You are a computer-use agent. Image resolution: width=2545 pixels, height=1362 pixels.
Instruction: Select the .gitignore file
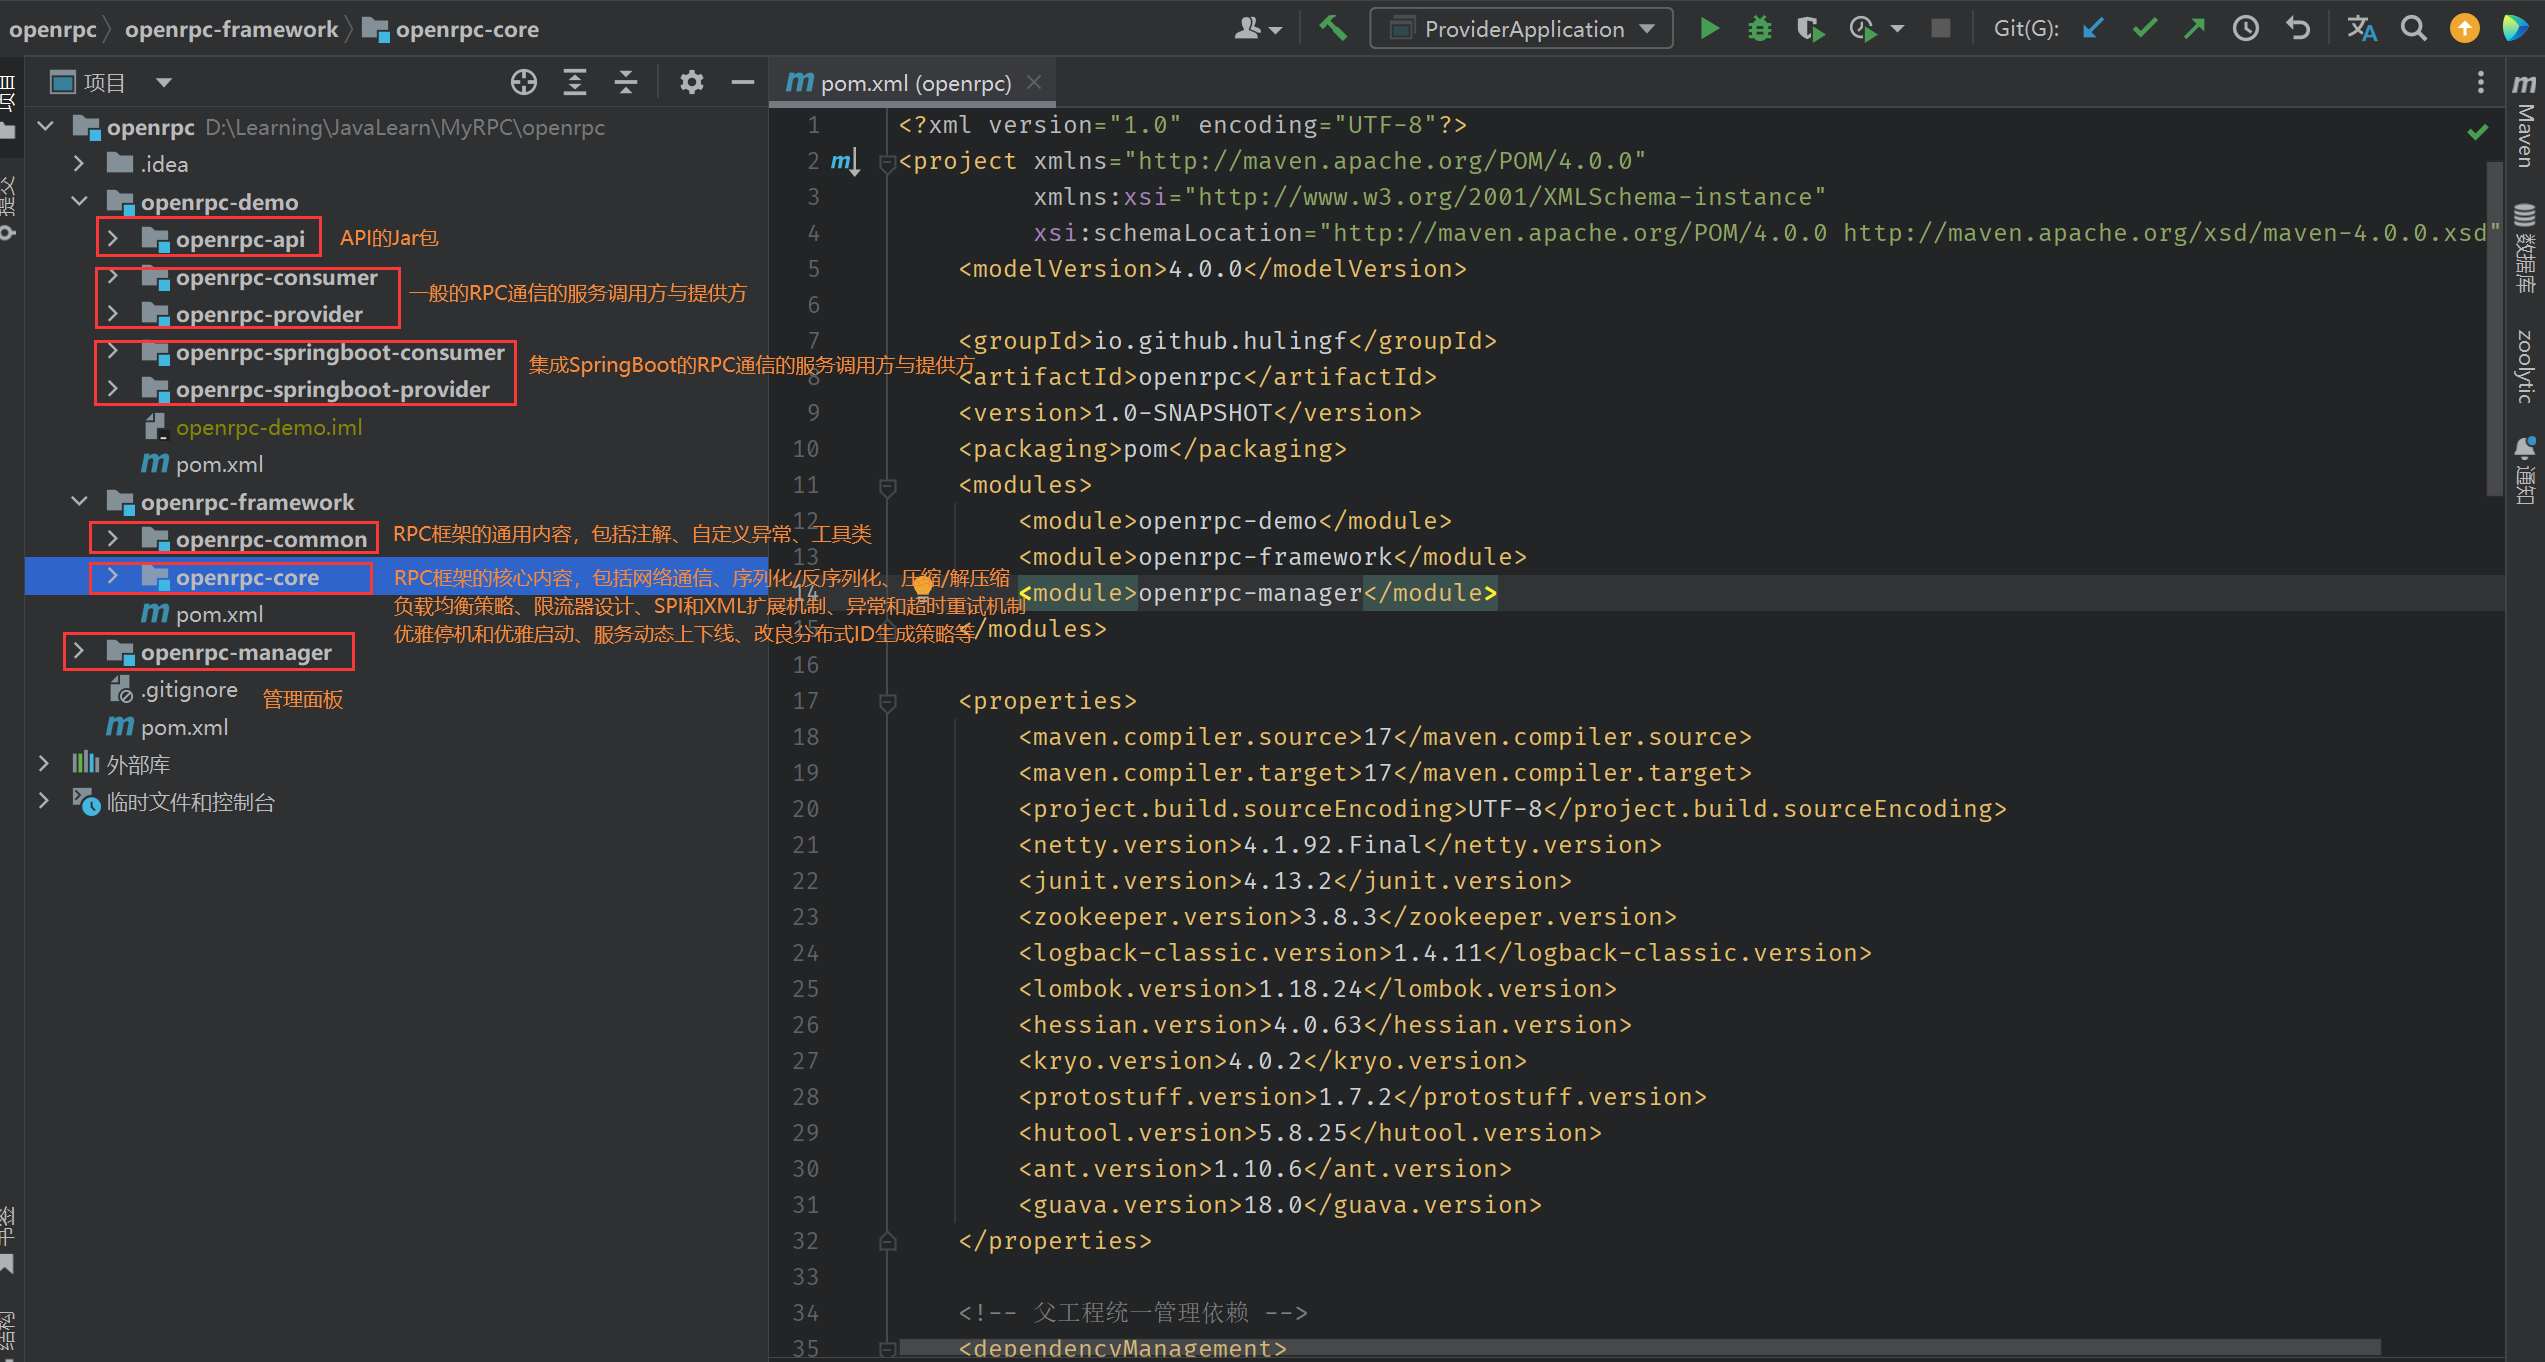coord(174,689)
